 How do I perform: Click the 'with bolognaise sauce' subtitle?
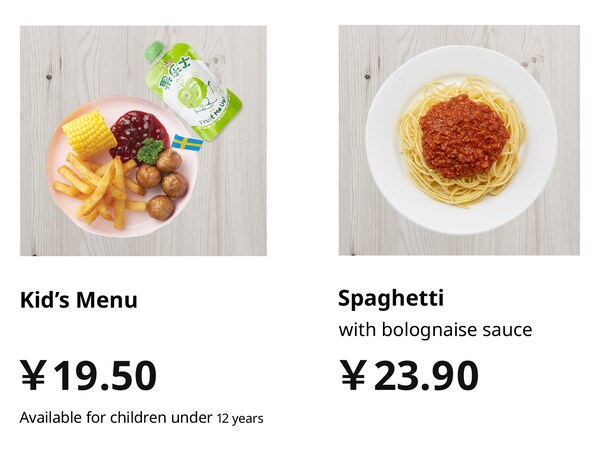tap(435, 330)
